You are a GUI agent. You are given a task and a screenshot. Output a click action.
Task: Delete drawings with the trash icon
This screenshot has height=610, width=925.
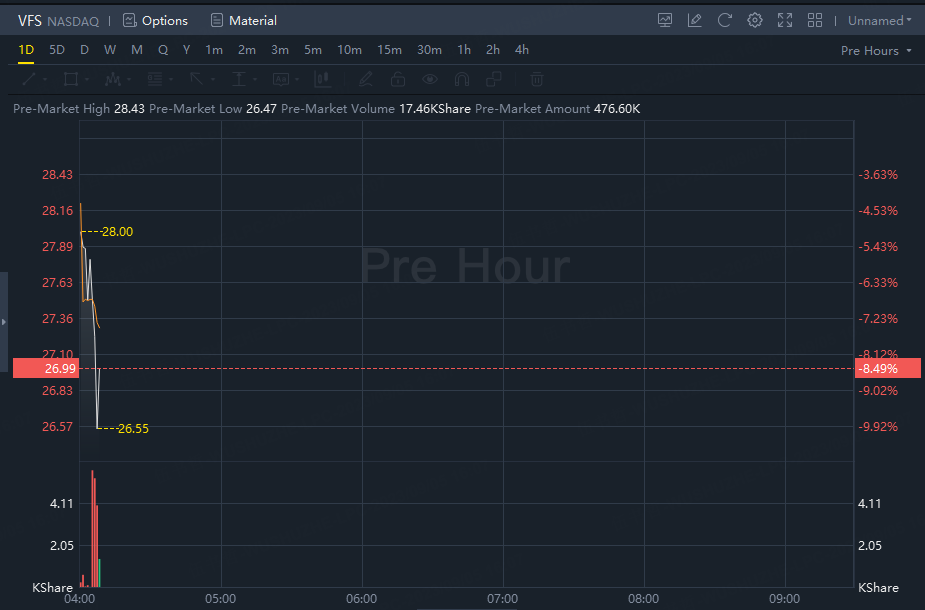click(x=537, y=79)
